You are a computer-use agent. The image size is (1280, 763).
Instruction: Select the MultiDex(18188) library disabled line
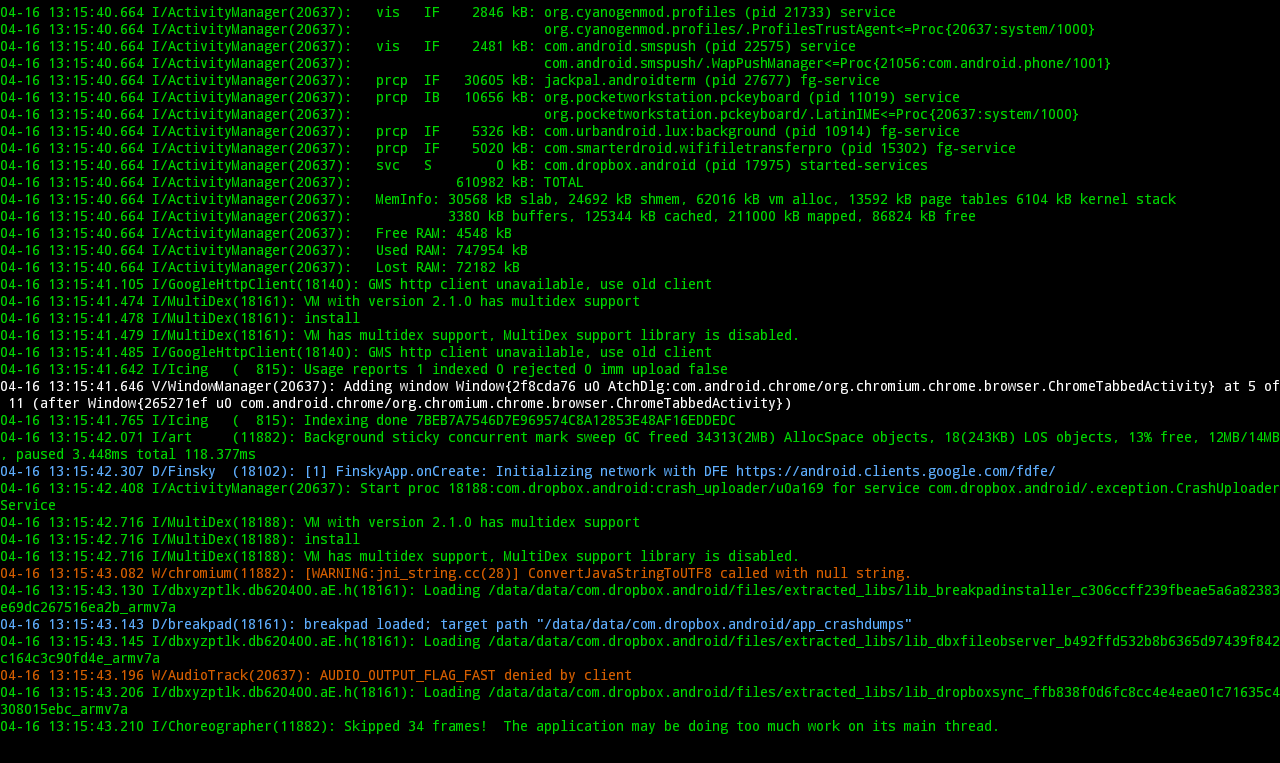coord(400,557)
